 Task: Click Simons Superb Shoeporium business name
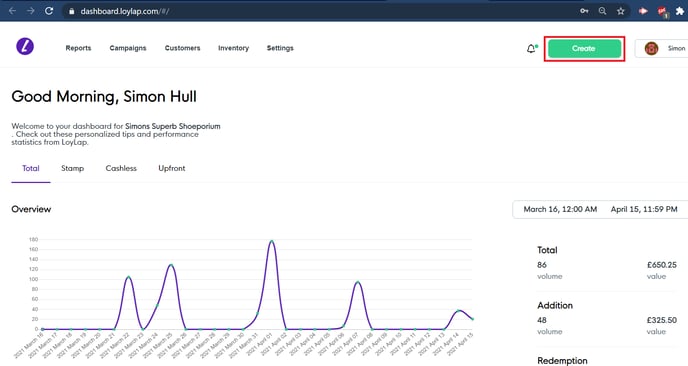click(x=173, y=126)
